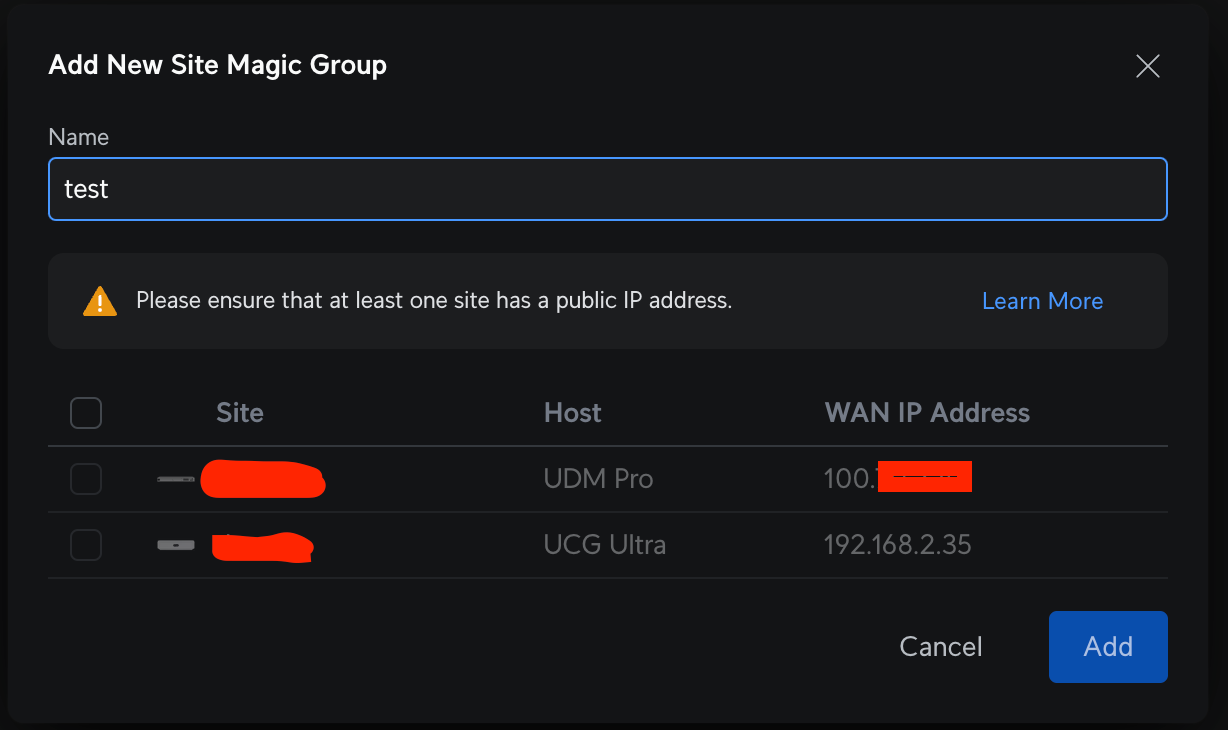Check the select-all checkbox in the table header

point(86,412)
